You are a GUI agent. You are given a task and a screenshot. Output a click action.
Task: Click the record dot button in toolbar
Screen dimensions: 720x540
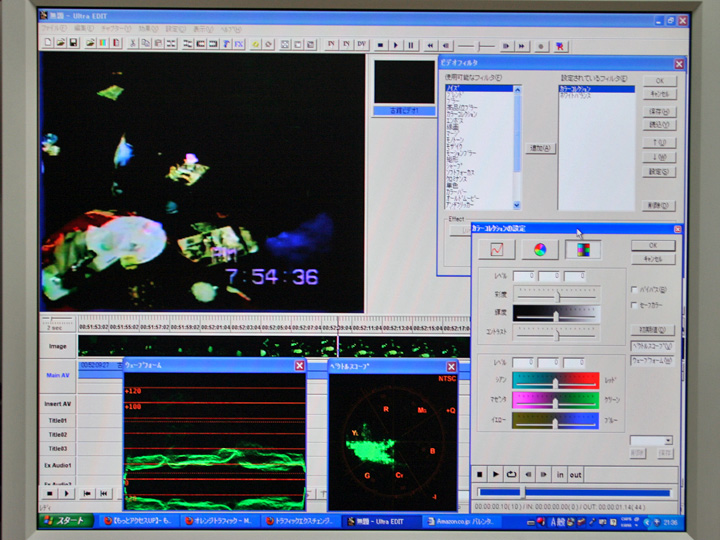click(x=541, y=46)
